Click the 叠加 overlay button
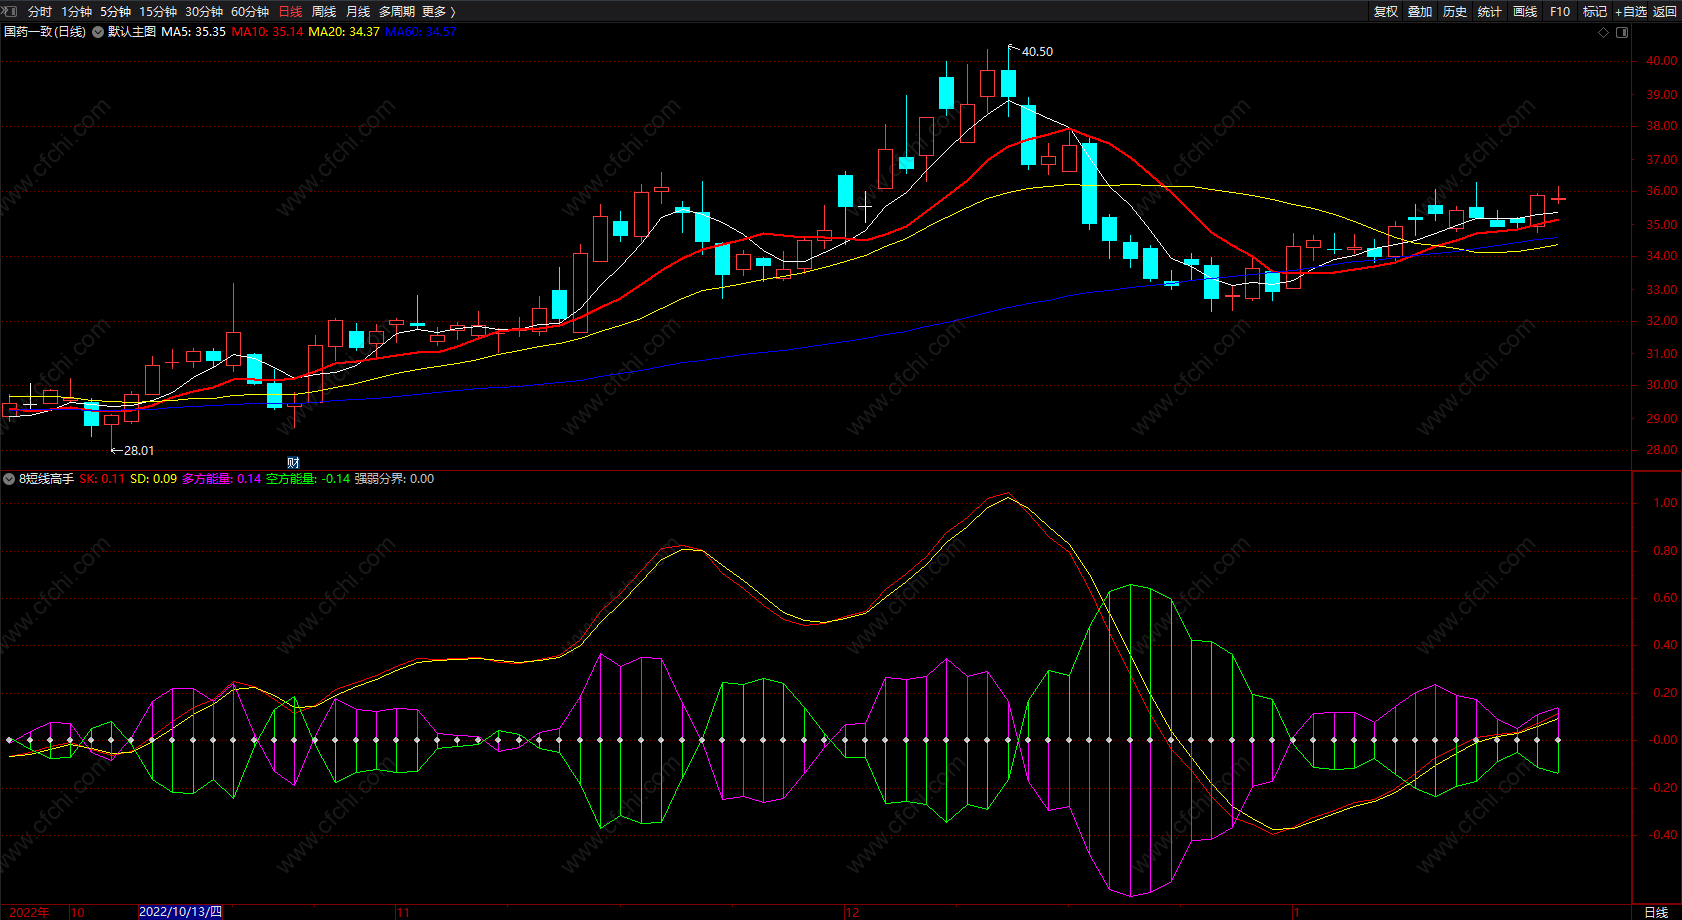Screen dimensions: 1682x920 (x=1420, y=12)
